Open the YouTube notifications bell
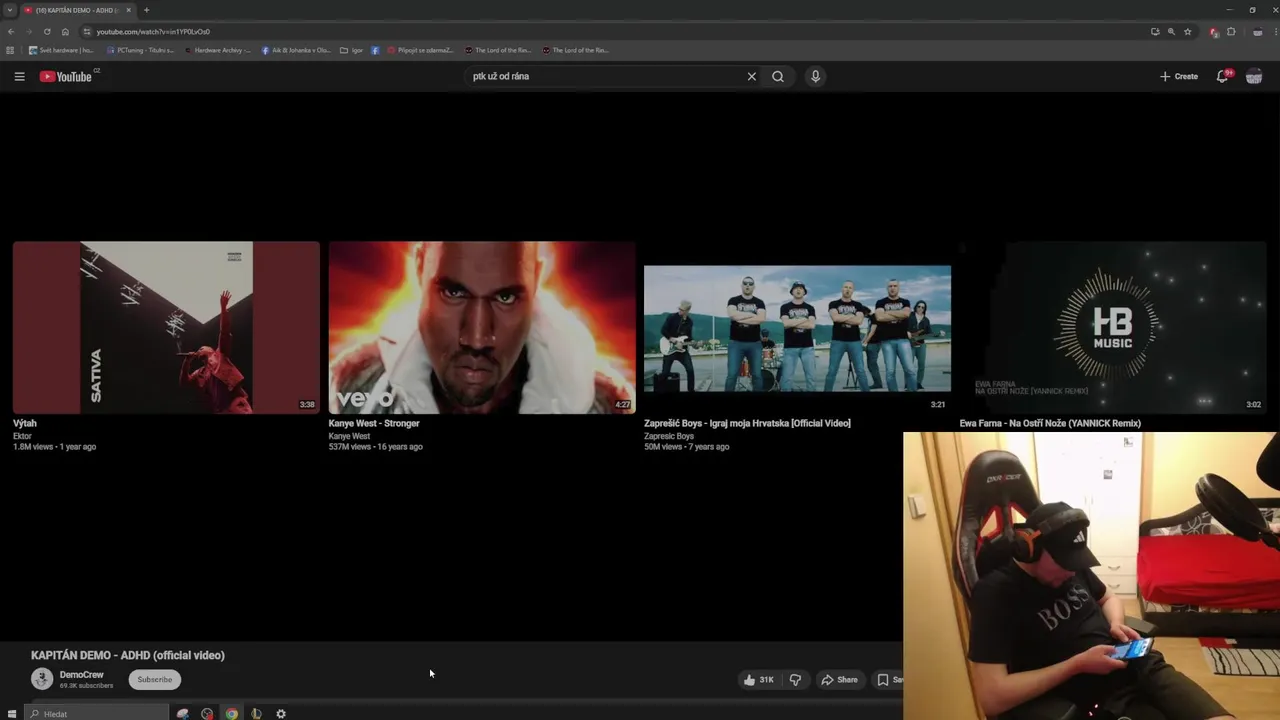1280x720 pixels. tap(1223, 76)
